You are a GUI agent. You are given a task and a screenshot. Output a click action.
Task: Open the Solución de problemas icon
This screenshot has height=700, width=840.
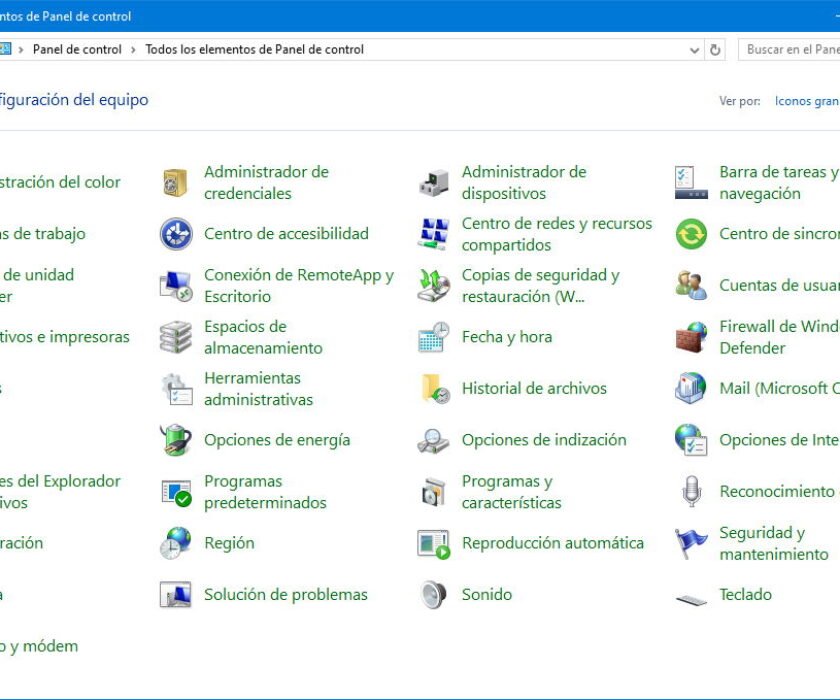click(176, 594)
